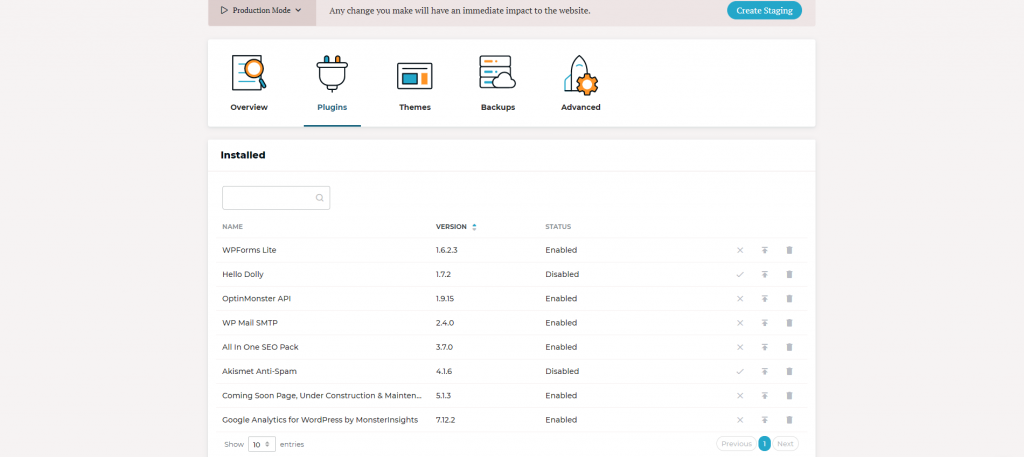Screen dimensions: 1024x457
Task: Click the Disabled status of Akismet Anti-Spam
Action: coord(562,371)
